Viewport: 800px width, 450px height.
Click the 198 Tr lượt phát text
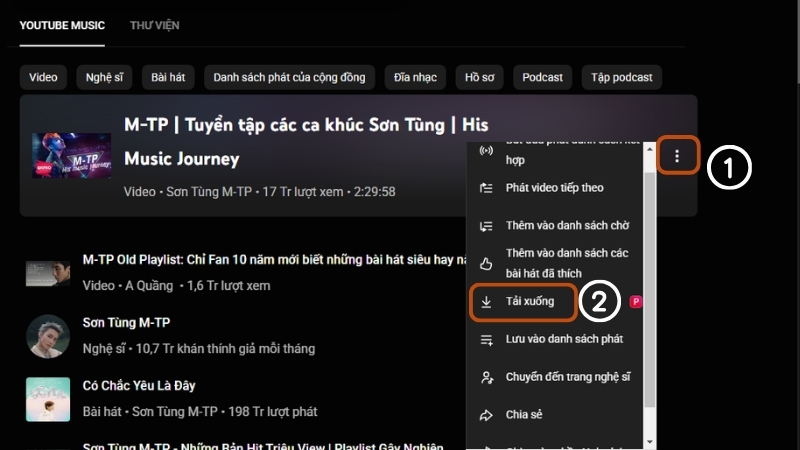tap(272, 412)
